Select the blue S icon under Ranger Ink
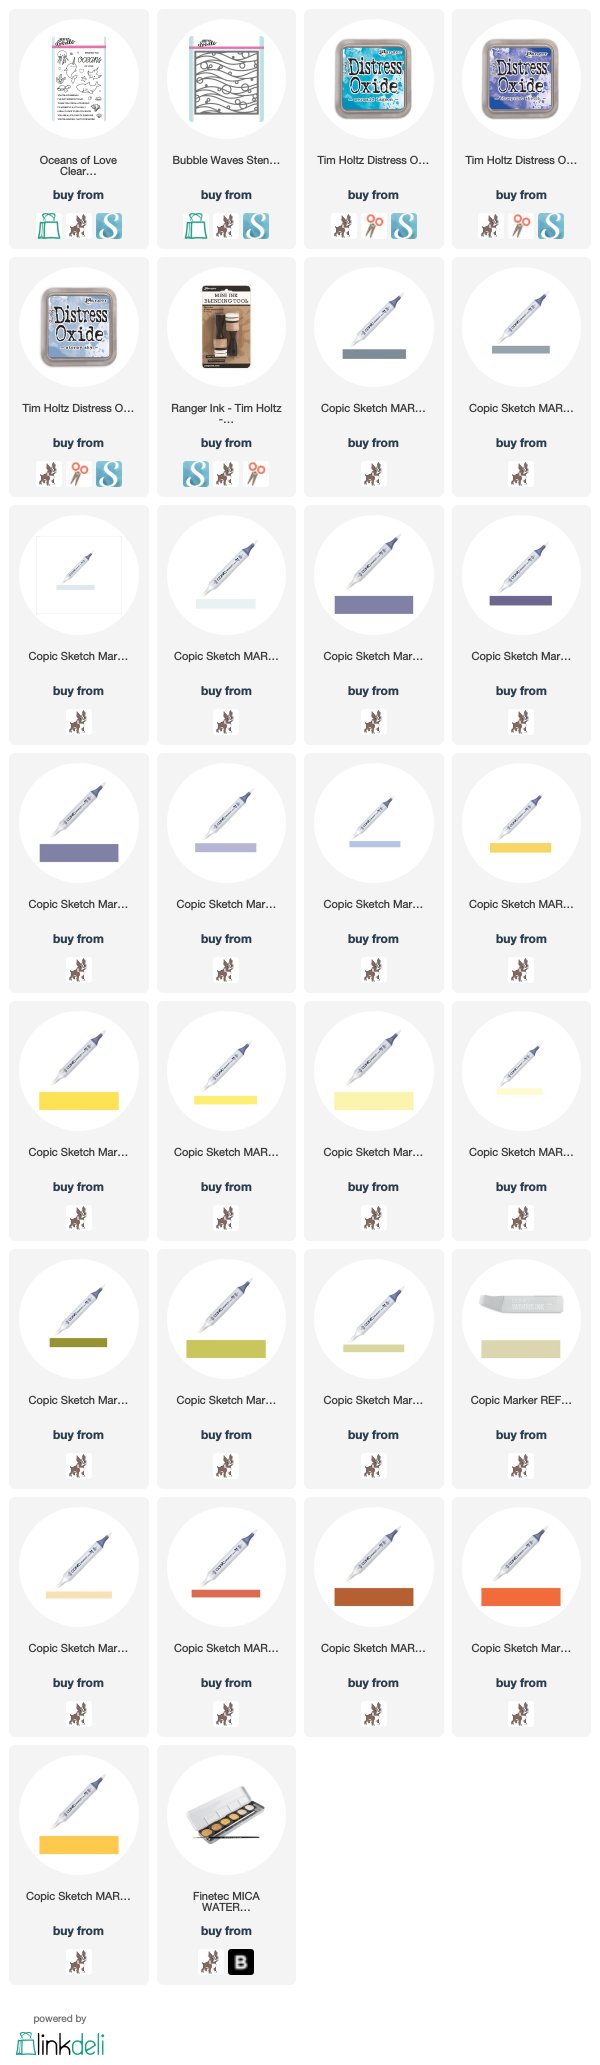Screen dimensions: 600x2065 tap(196, 474)
